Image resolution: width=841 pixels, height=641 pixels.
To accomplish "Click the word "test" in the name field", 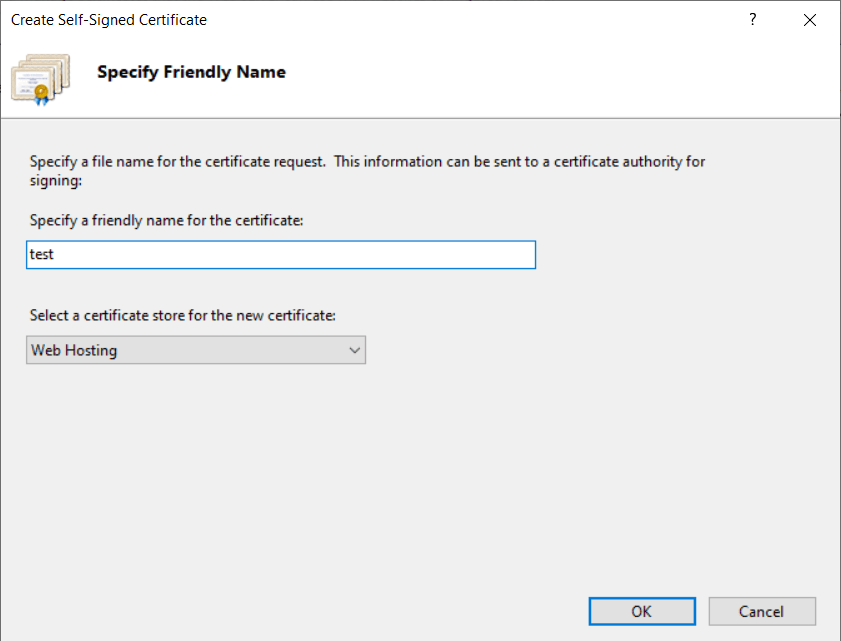I will click(42, 255).
